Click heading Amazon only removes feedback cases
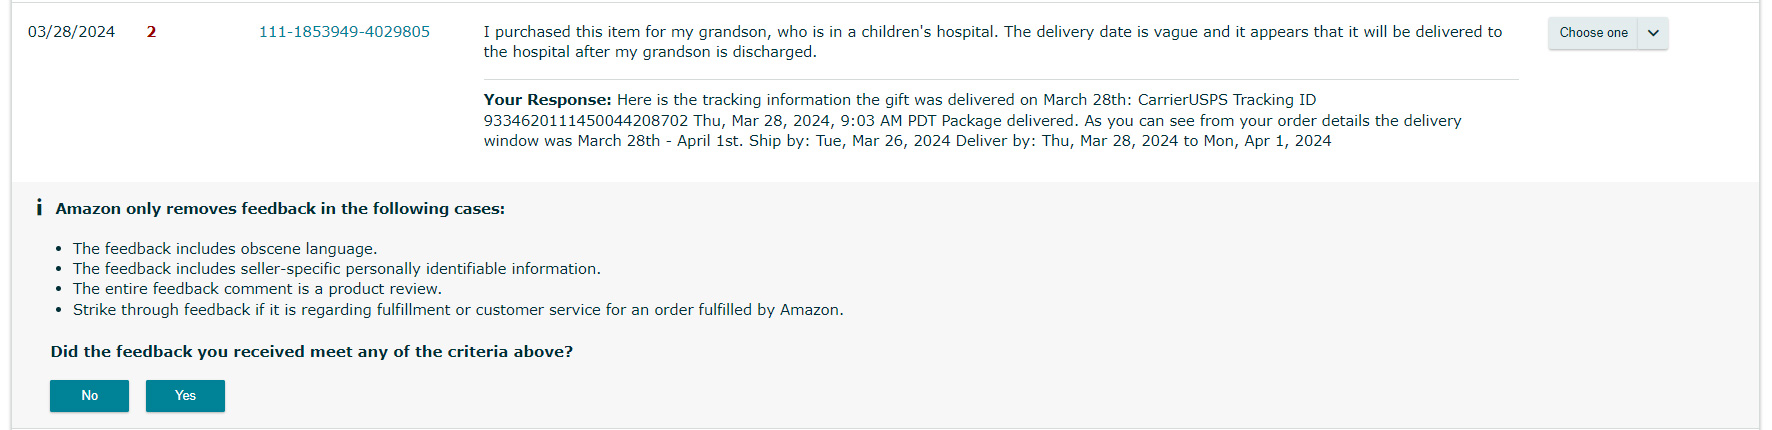The width and height of the screenshot is (1772, 430). 280,209
